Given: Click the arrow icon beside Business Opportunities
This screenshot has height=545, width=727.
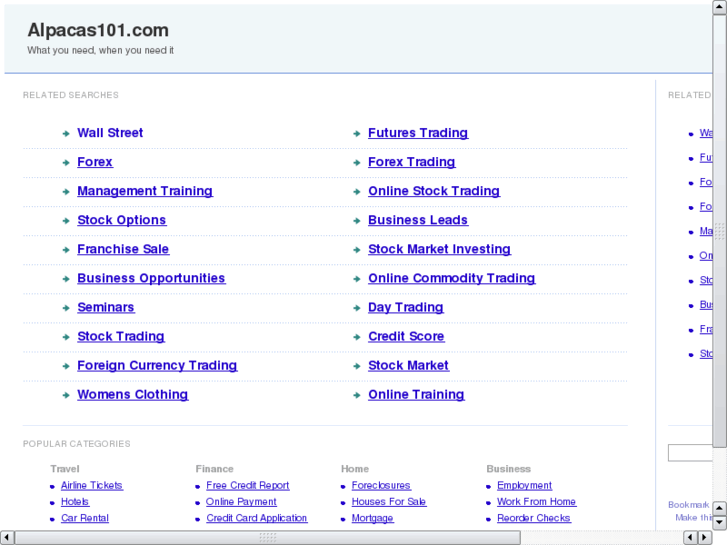Looking at the screenshot, I should pyautogui.click(x=66, y=279).
